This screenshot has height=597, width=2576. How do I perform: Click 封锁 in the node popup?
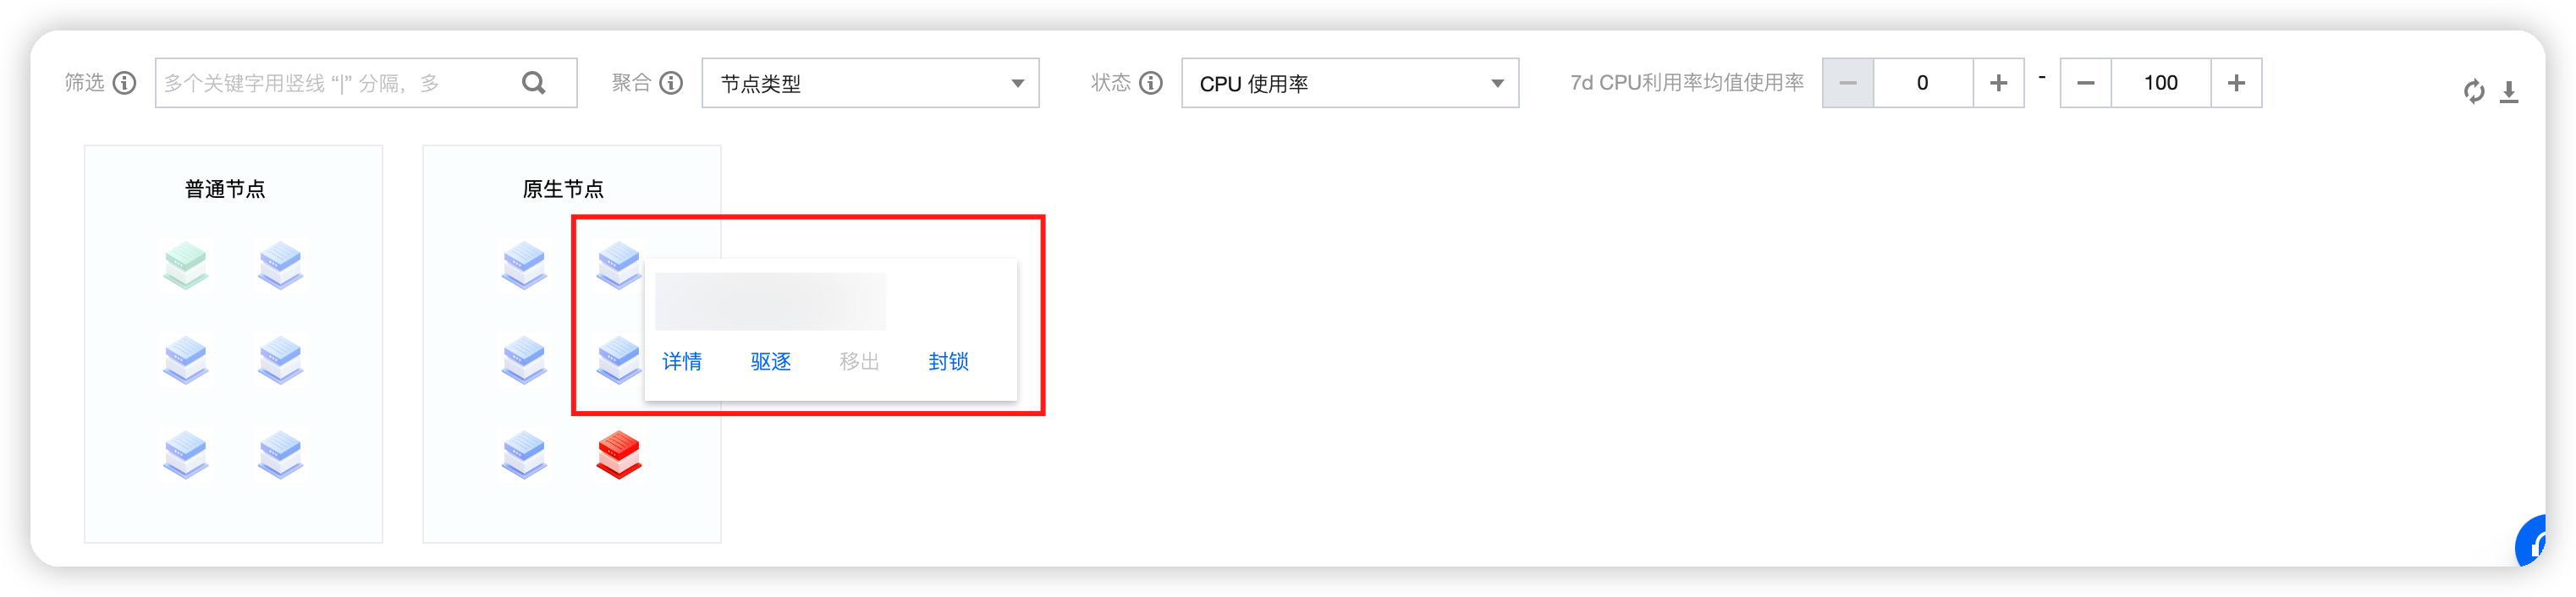pyautogui.click(x=948, y=361)
